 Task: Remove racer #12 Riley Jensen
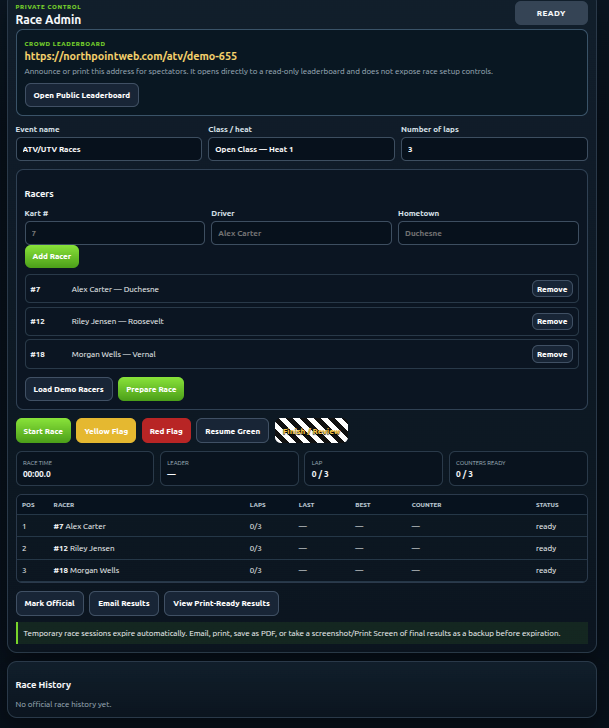click(x=552, y=321)
